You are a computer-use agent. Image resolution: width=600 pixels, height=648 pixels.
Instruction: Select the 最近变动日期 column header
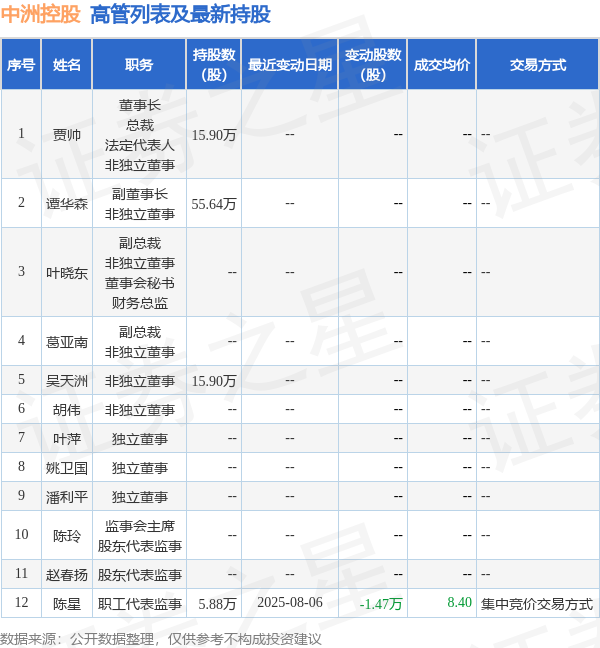pyautogui.click(x=290, y=65)
